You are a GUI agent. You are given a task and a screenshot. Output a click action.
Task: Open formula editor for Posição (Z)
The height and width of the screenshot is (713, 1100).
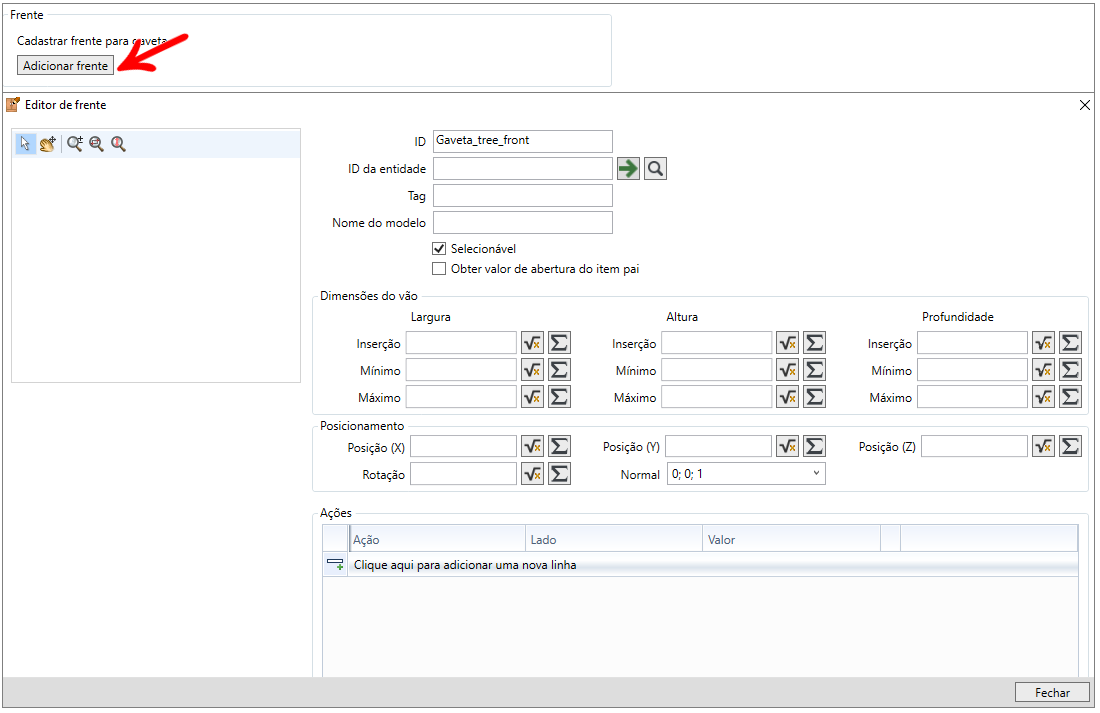point(1044,446)
